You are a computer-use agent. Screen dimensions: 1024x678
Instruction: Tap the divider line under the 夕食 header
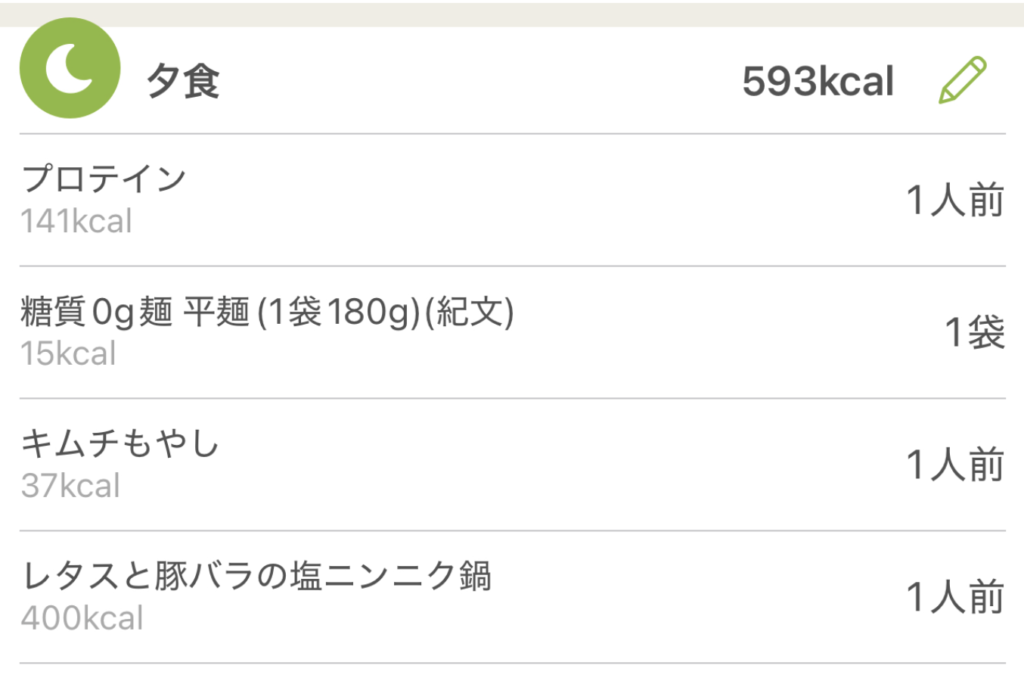[512, 133]
